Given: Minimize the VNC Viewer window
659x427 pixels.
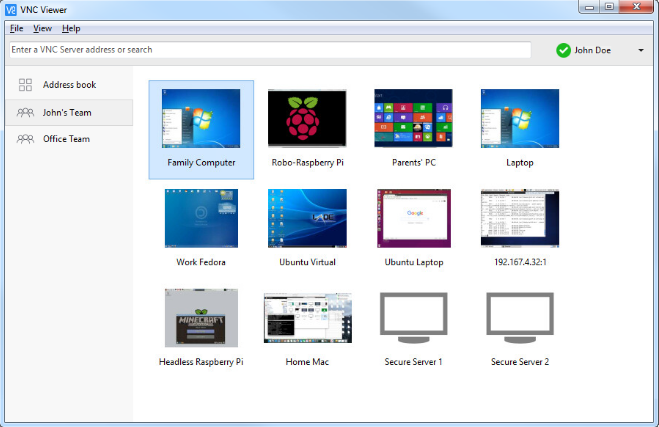Looking at the screenshot, I should [x=589, y=7].
